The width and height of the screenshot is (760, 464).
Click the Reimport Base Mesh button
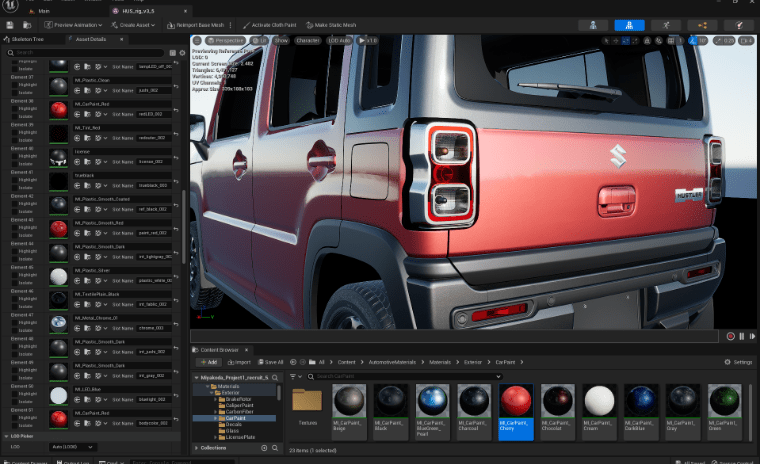click(195, 25)
